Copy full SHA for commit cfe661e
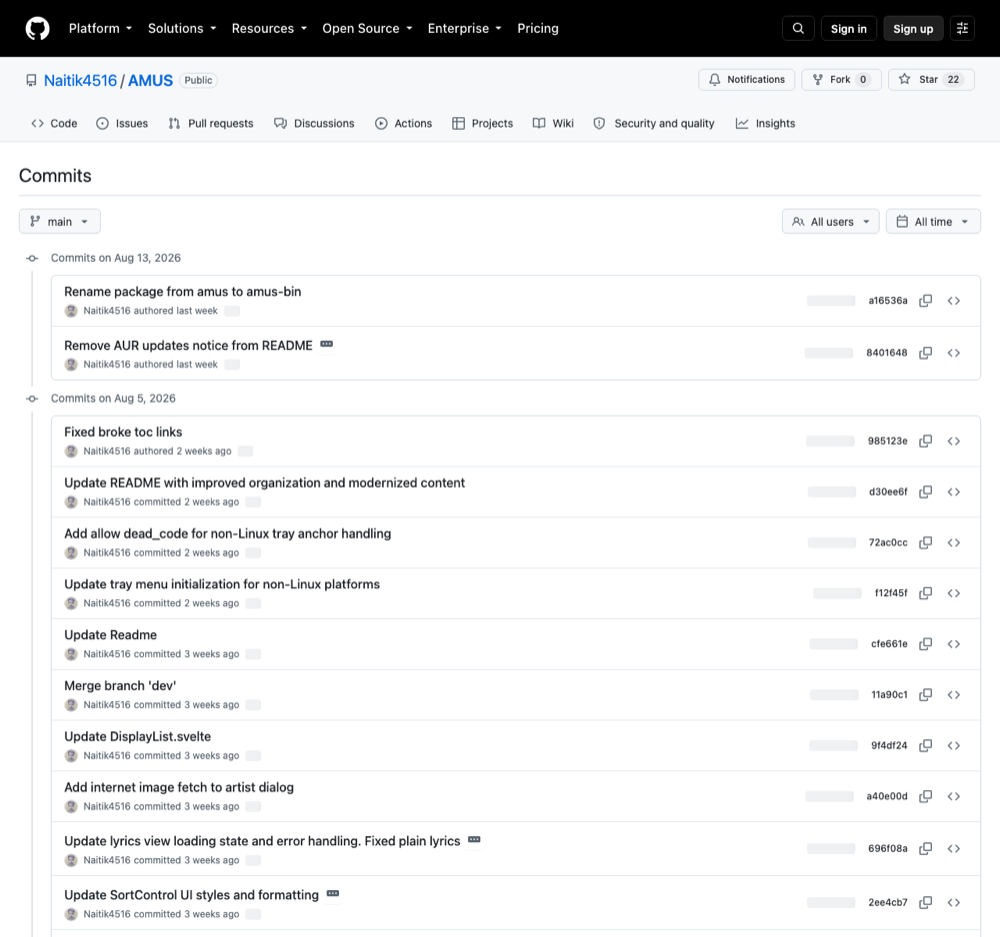1000x937 pixels. 925,644
